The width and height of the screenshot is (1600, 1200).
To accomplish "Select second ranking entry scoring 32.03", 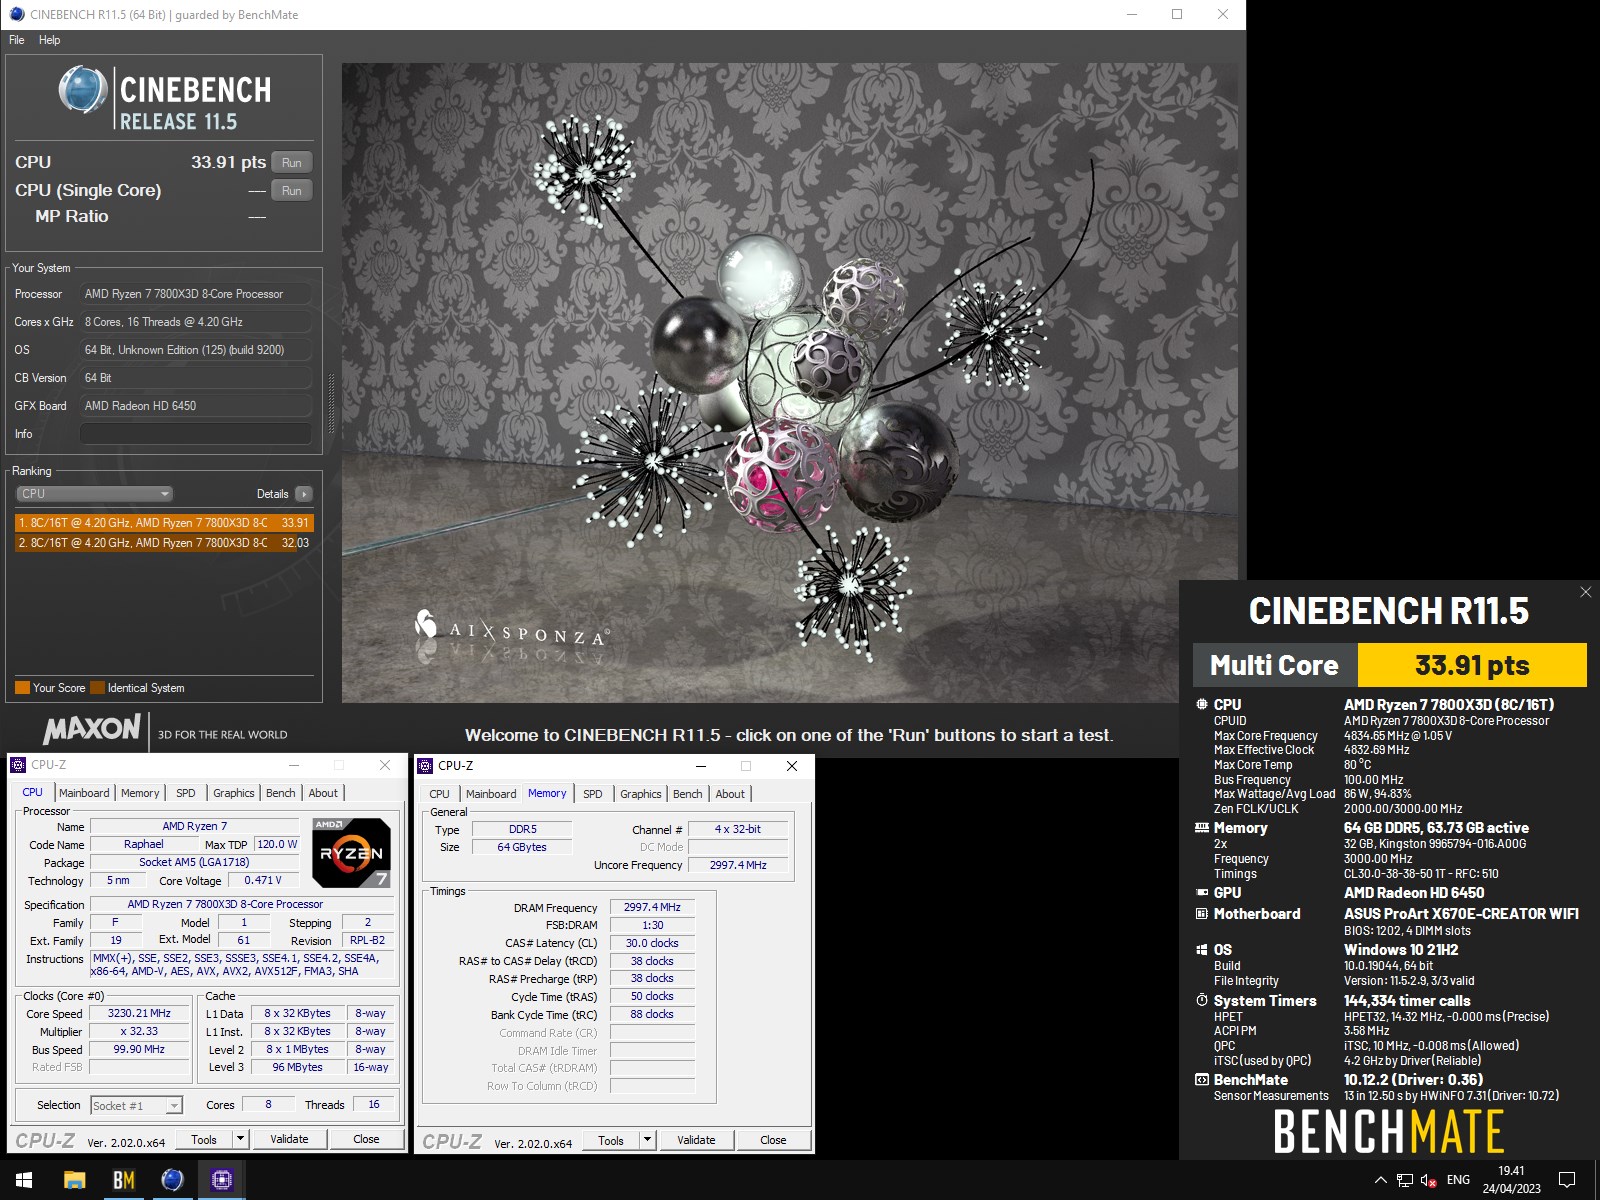I will pyautogui.click(x=164, y=543).
